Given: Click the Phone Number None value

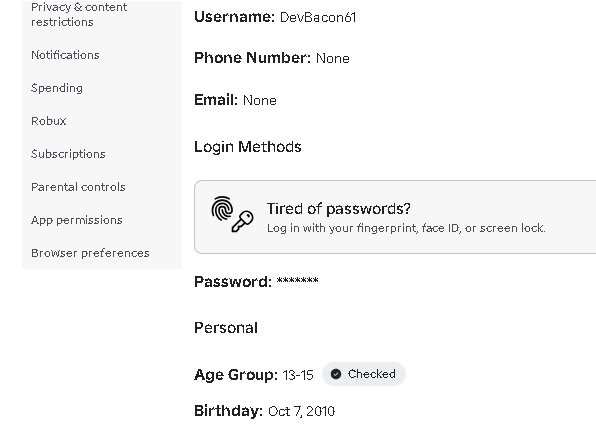Looking at the screenshot, I should tap(333, 59).
